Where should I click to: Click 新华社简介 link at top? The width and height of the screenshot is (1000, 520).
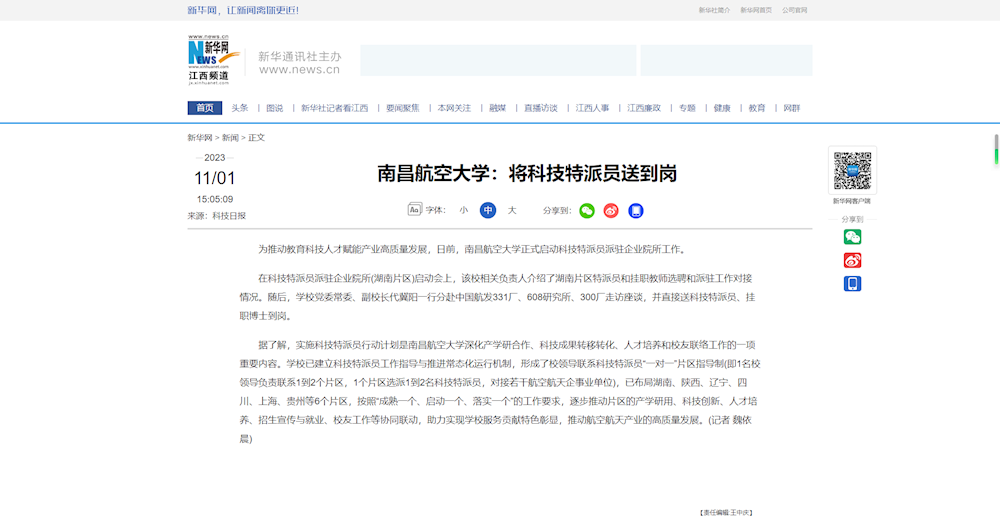click(714, 10)
